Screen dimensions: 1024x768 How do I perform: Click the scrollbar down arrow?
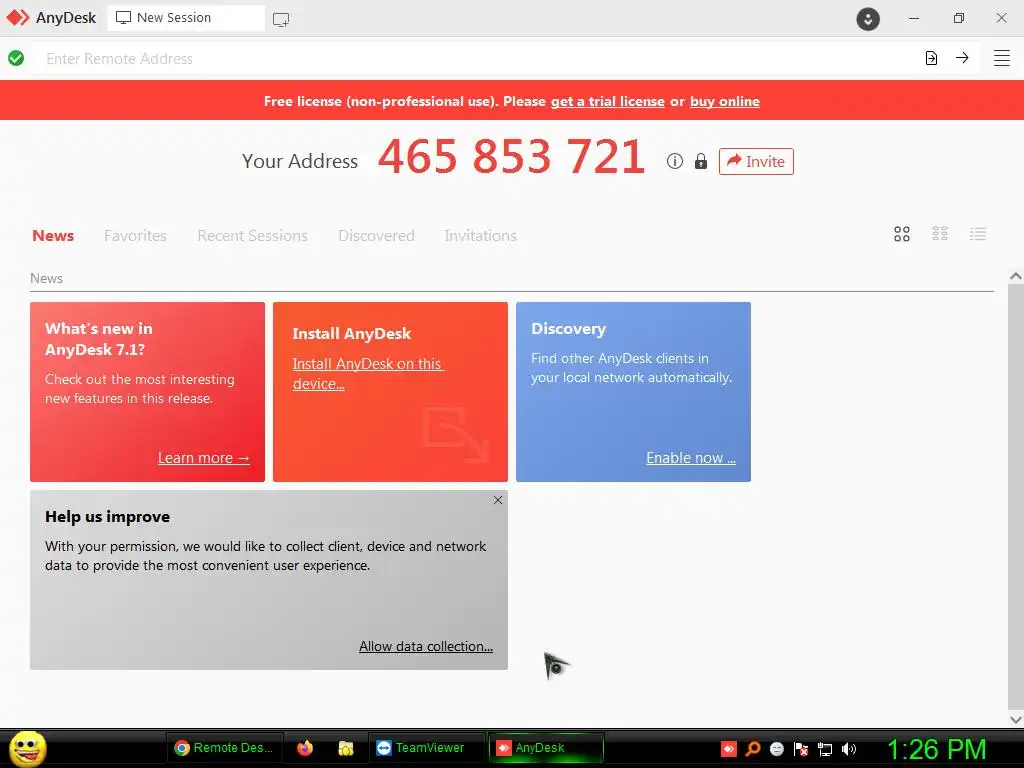1016,720
